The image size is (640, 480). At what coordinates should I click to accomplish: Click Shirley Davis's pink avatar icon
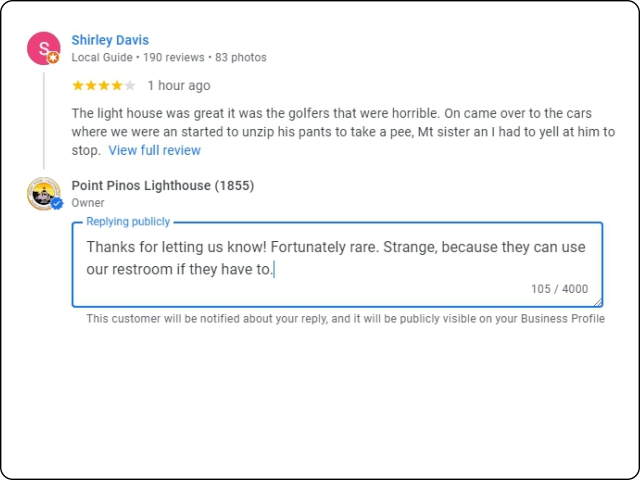[x=44, y=48]
